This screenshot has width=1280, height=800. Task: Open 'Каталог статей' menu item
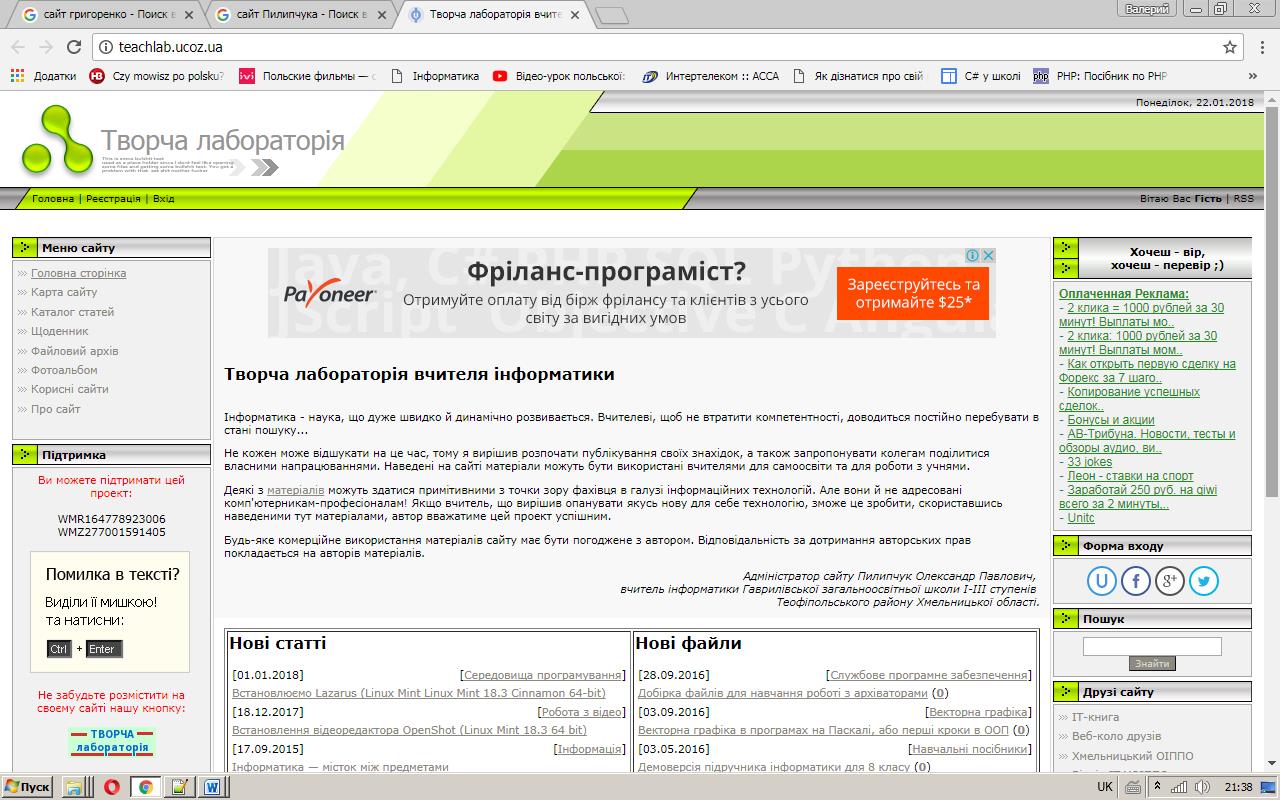(73, 312)
